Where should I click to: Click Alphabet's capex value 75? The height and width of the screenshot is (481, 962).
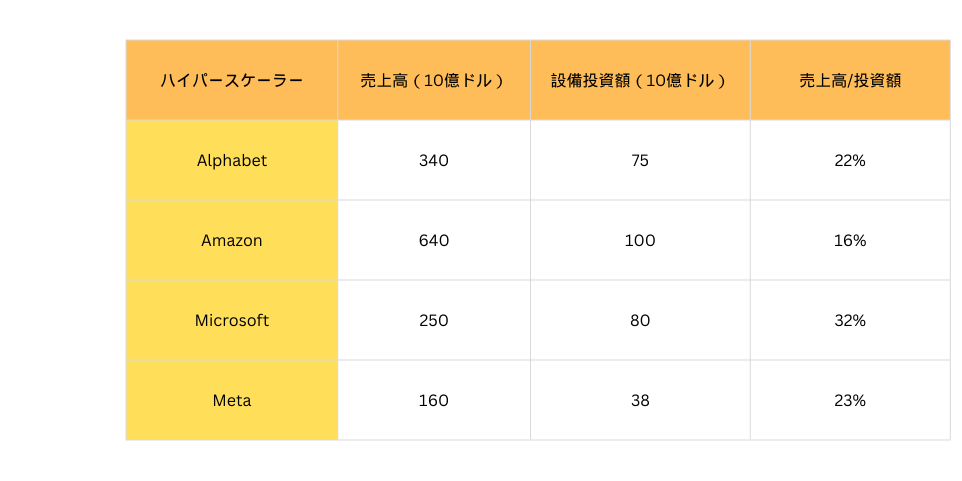640,160
